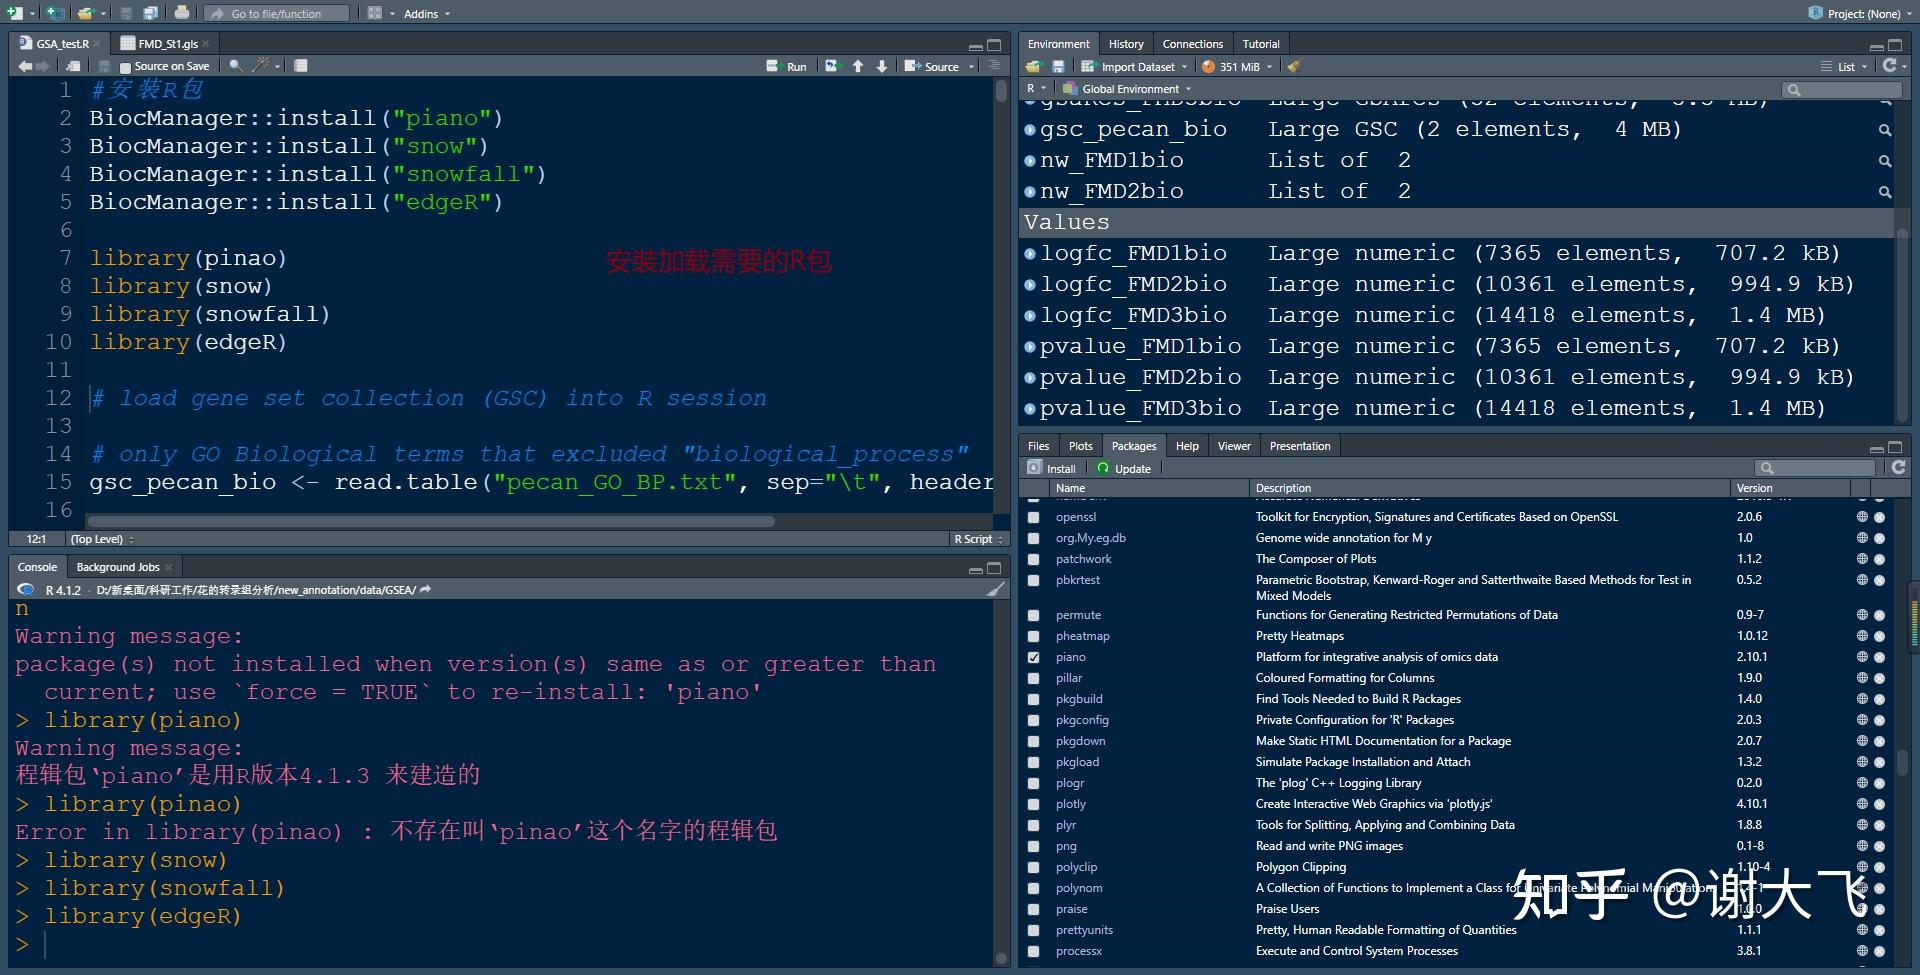The height and width of the screenshot is (975, 1920).
Task: Click the Install packages button
Action: tap(1051, 468)
